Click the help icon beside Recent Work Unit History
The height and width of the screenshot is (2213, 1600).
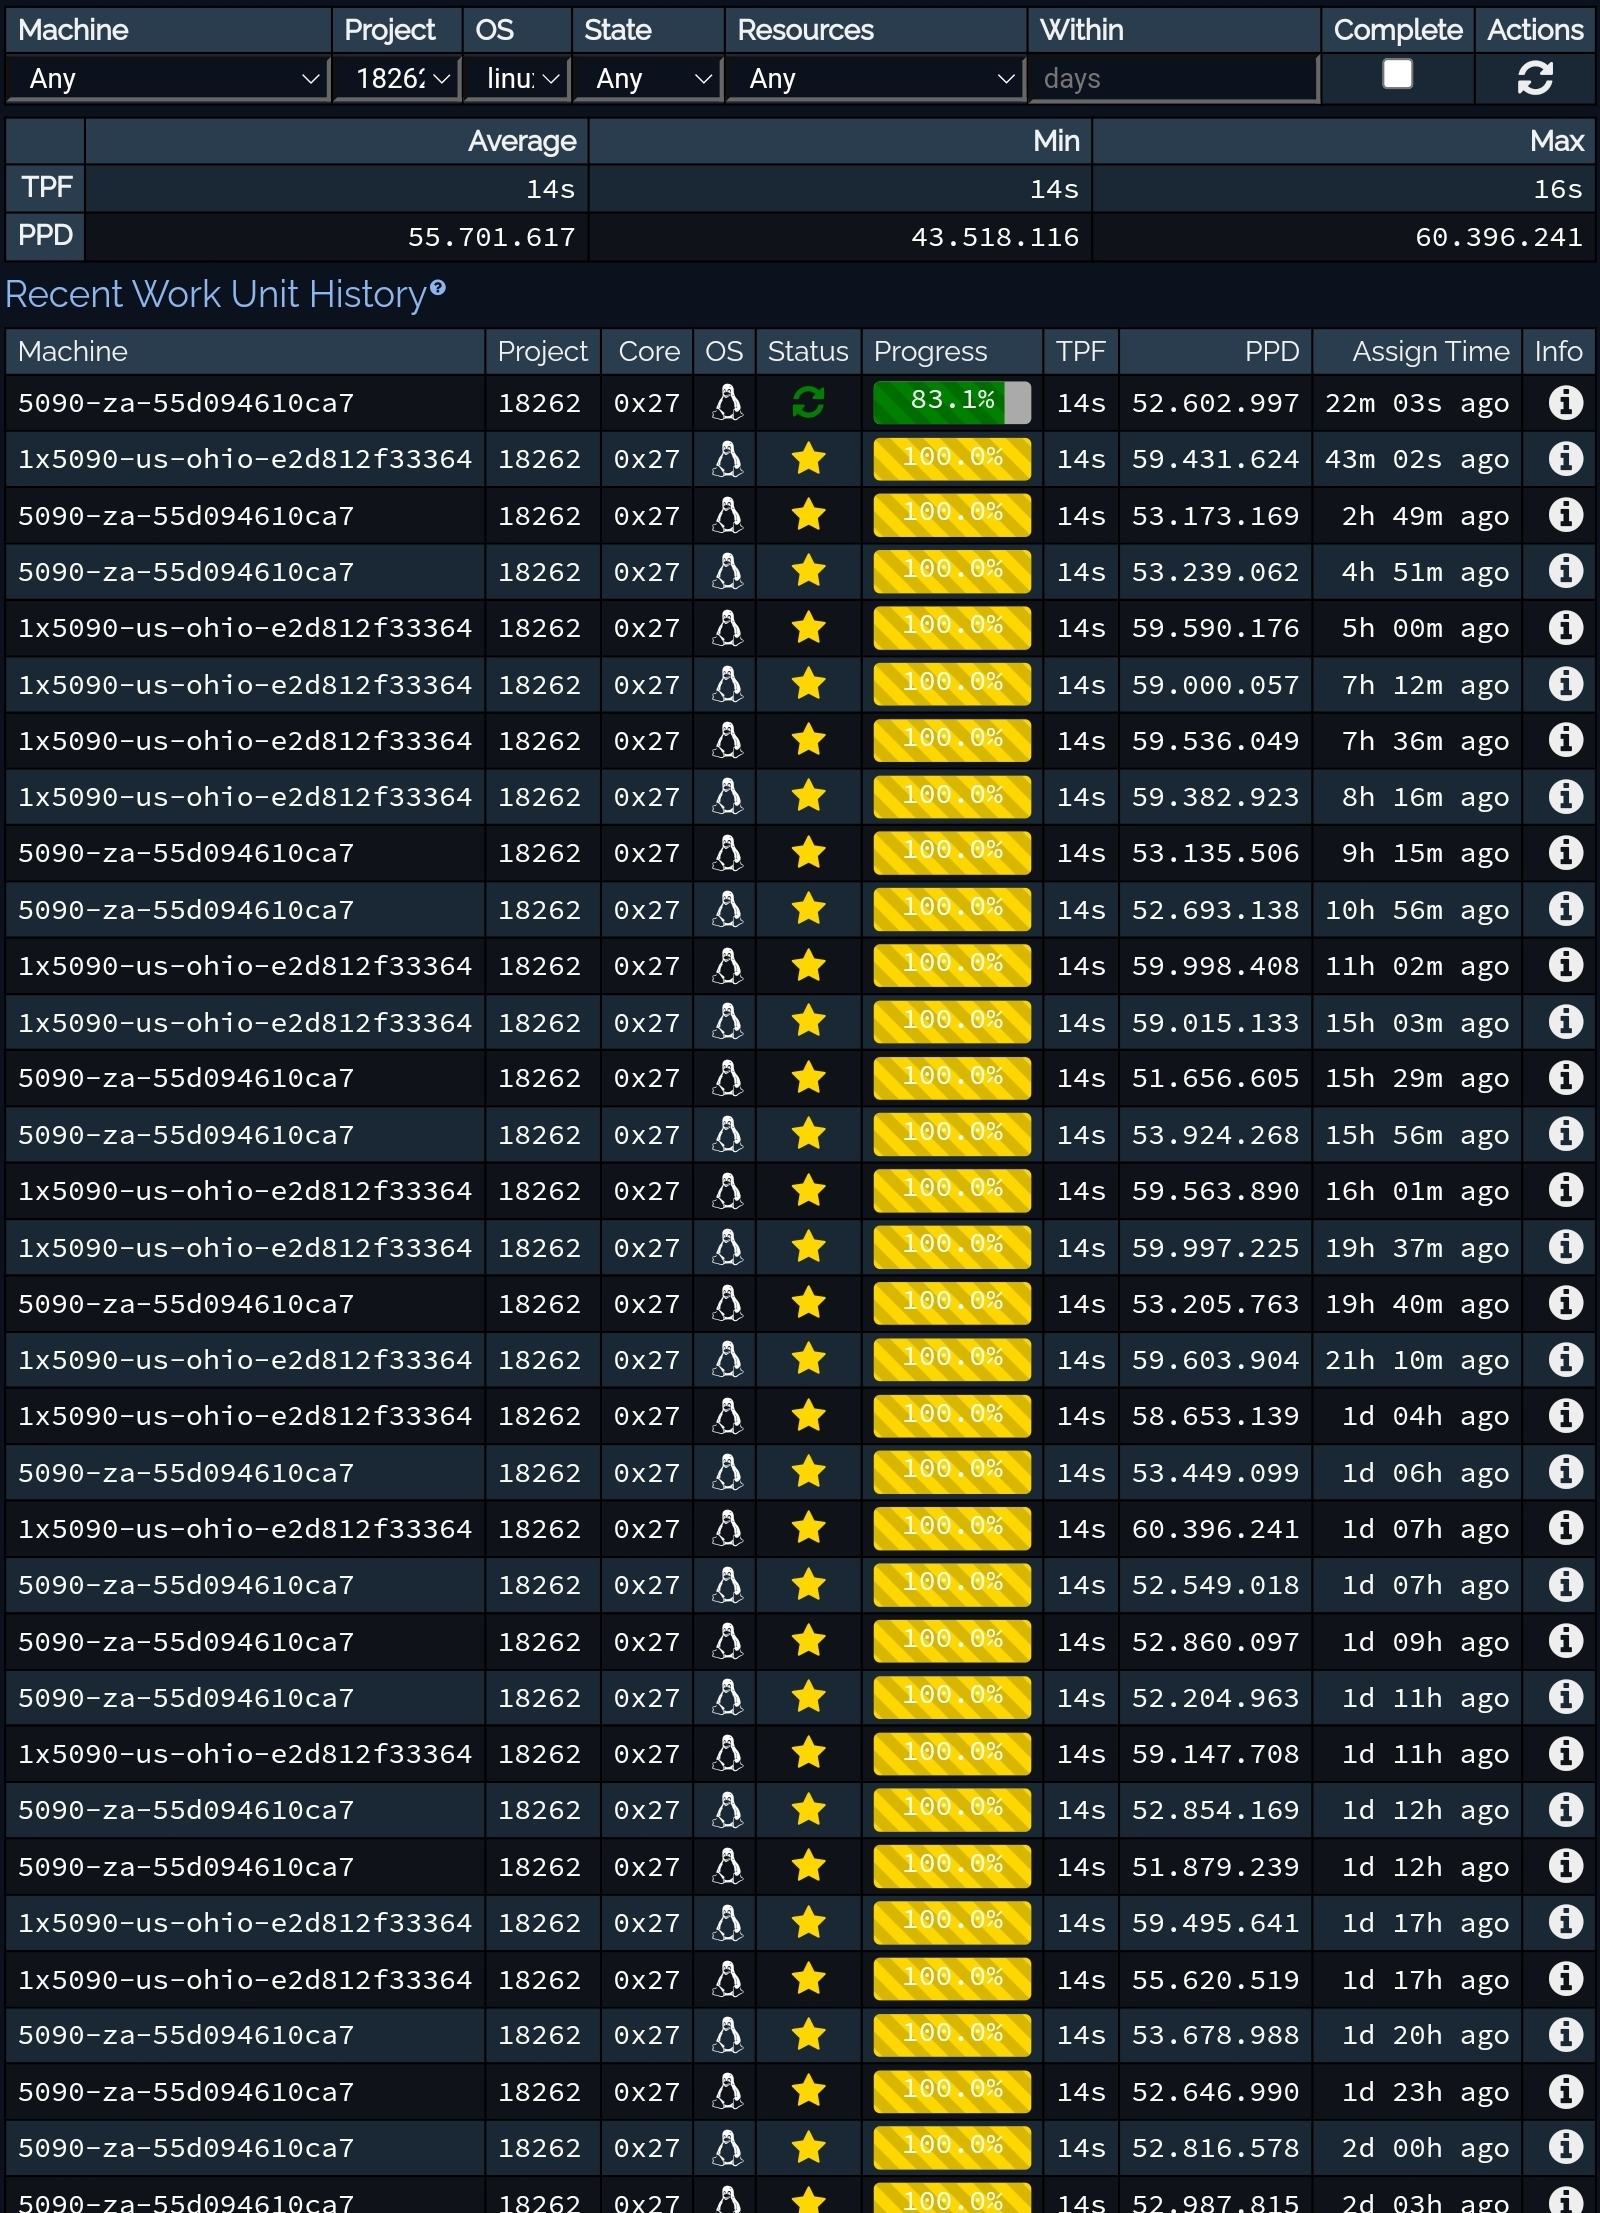tap(437, 288)
